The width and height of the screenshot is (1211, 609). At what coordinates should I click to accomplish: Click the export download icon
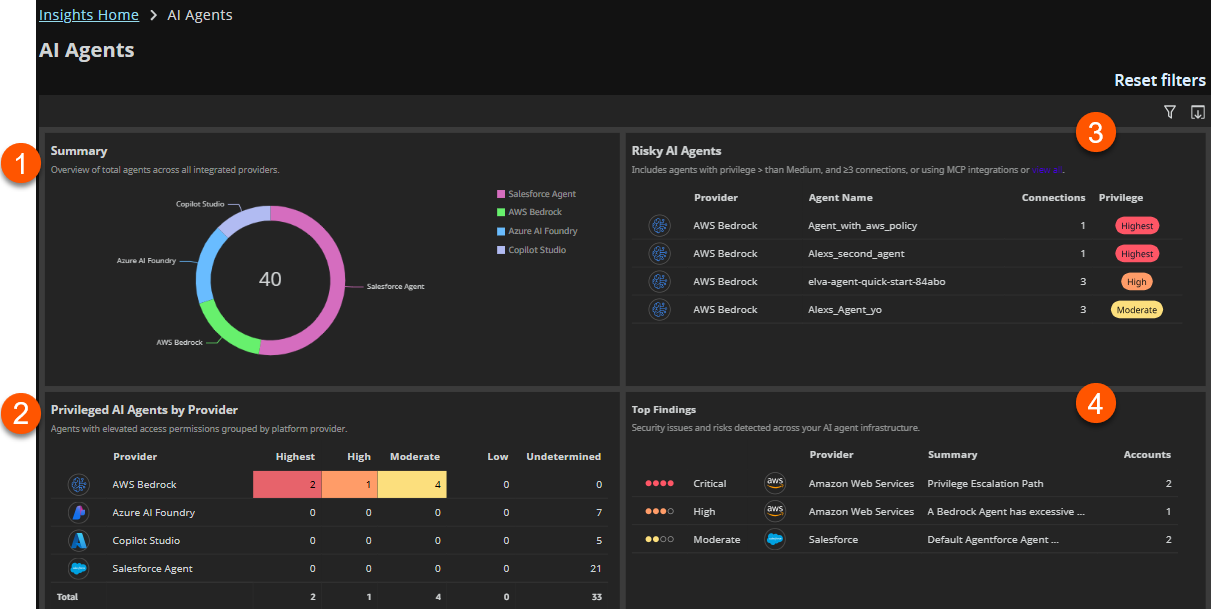tap(1197, 112)
